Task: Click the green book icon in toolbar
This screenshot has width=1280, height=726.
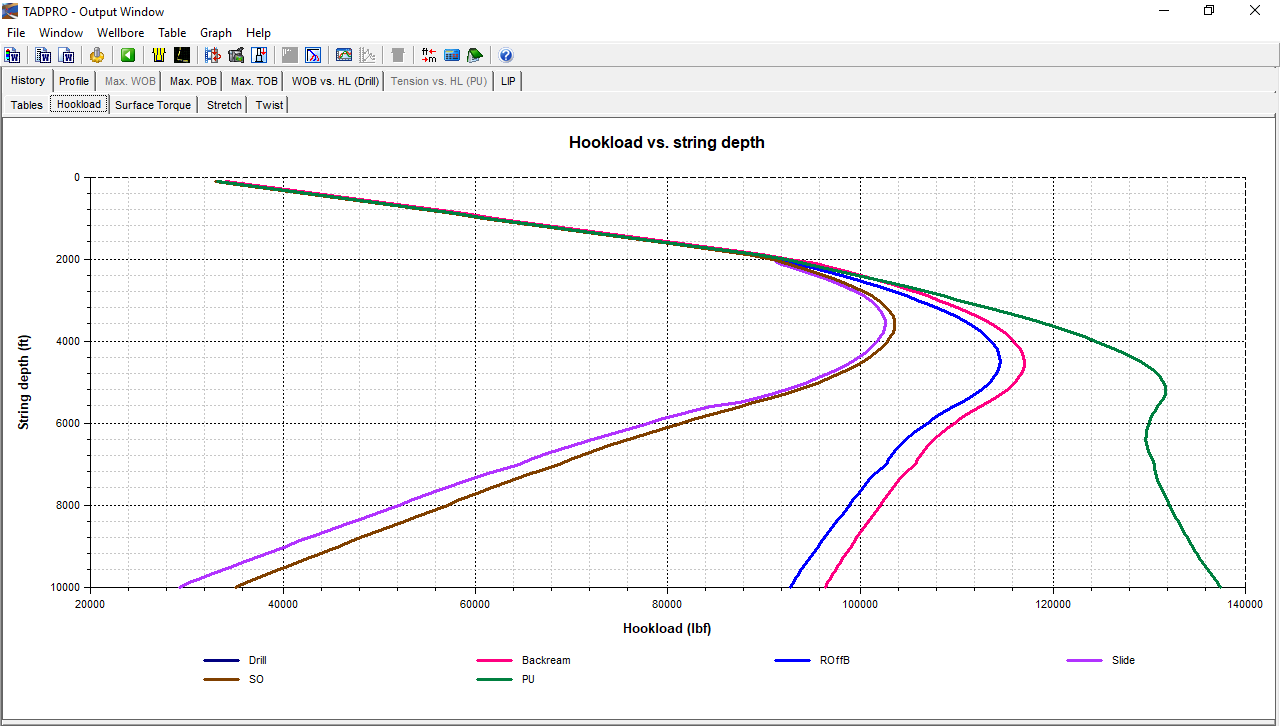Action: [x=475, y=55]
